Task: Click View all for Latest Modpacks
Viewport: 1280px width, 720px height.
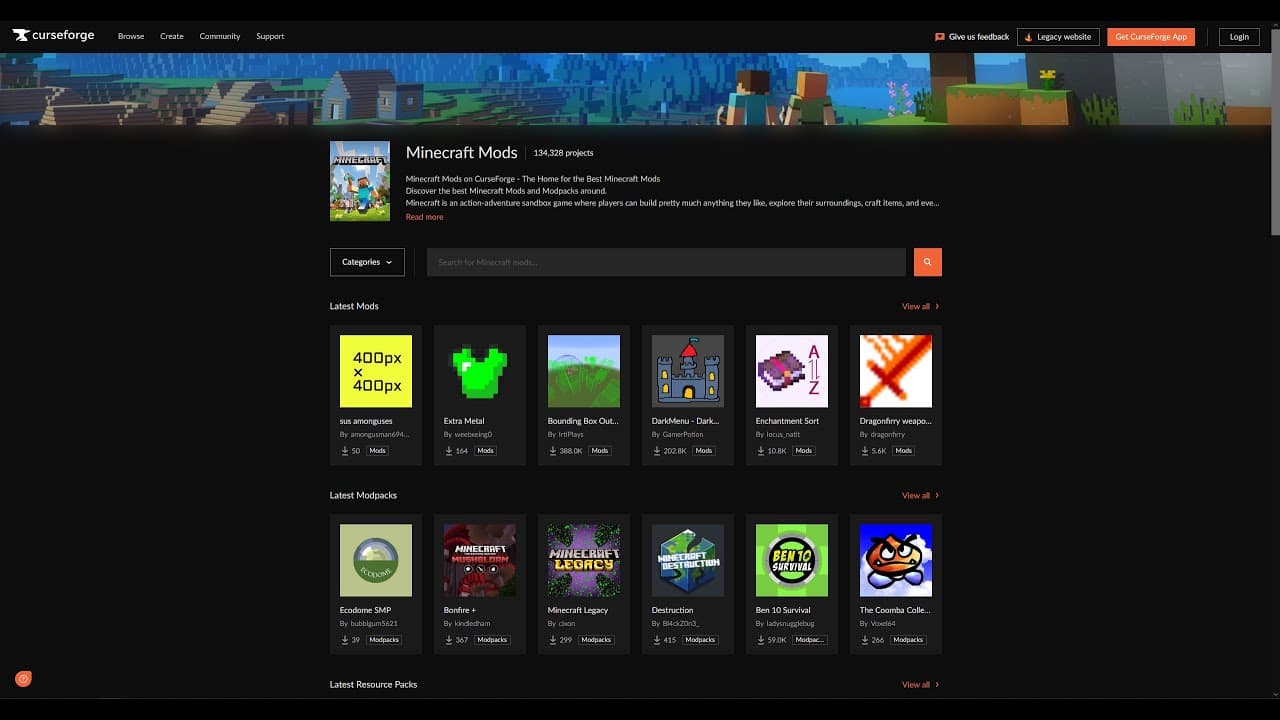Action: point(921,495)
